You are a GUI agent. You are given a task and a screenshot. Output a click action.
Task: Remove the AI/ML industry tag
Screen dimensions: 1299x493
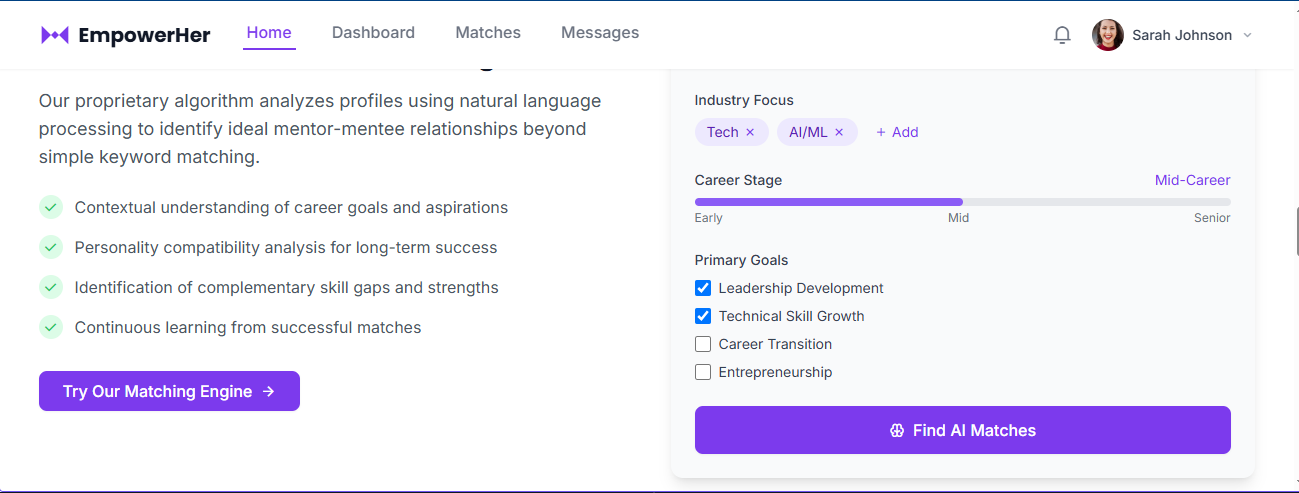(x=839, y=132)
